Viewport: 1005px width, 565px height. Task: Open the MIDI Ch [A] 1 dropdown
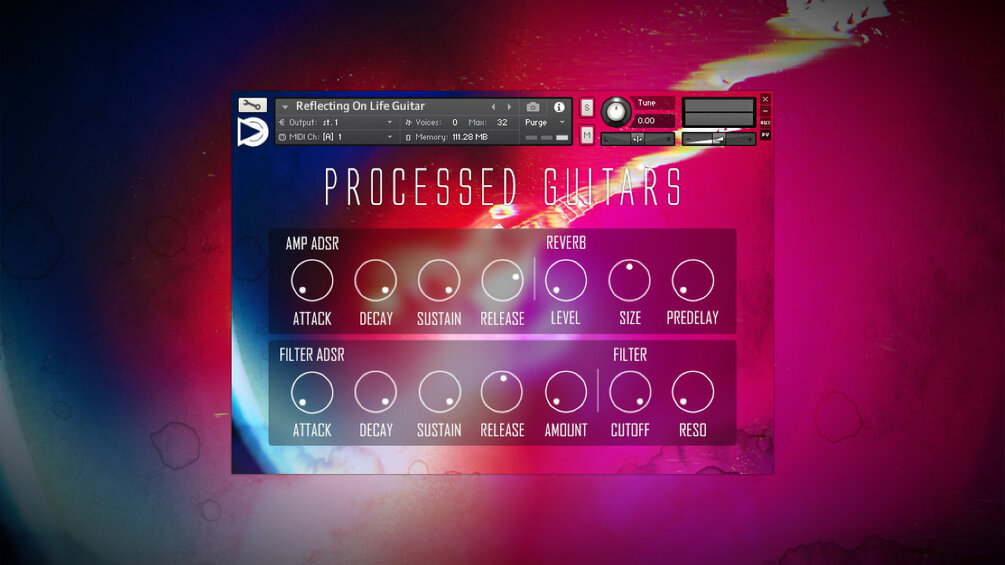tap(336, 137)
